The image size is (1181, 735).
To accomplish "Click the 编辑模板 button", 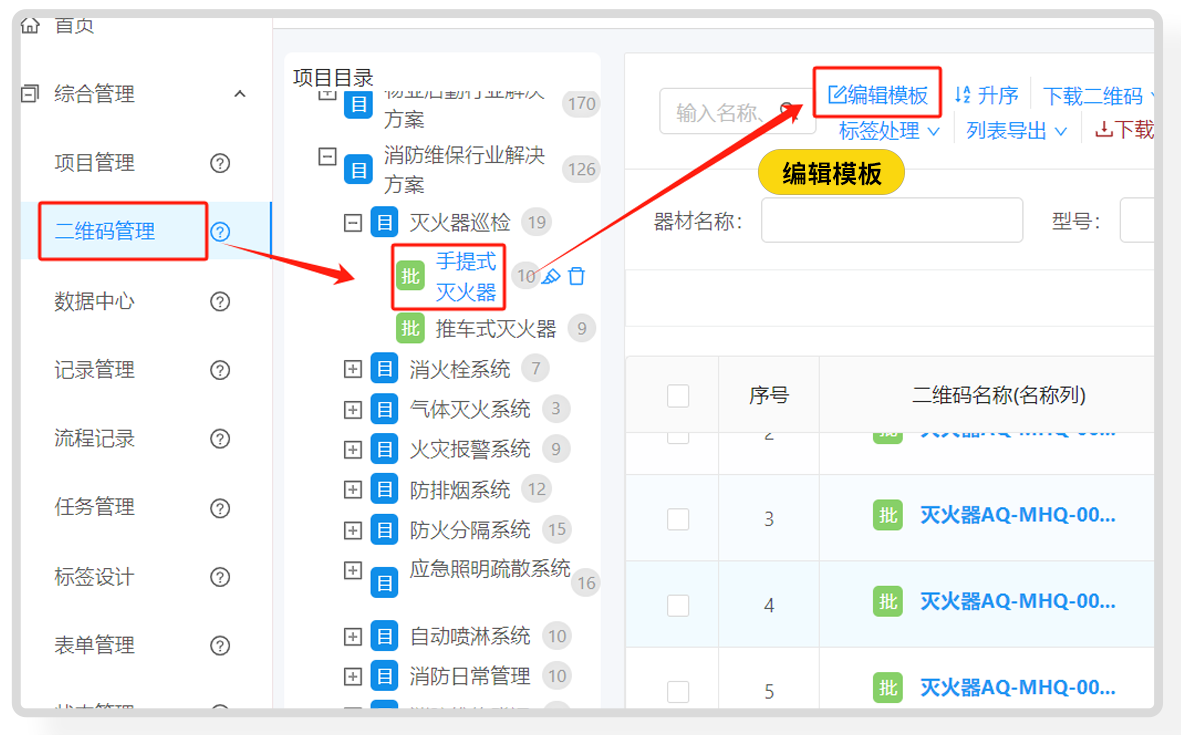I will coord(877,95).
